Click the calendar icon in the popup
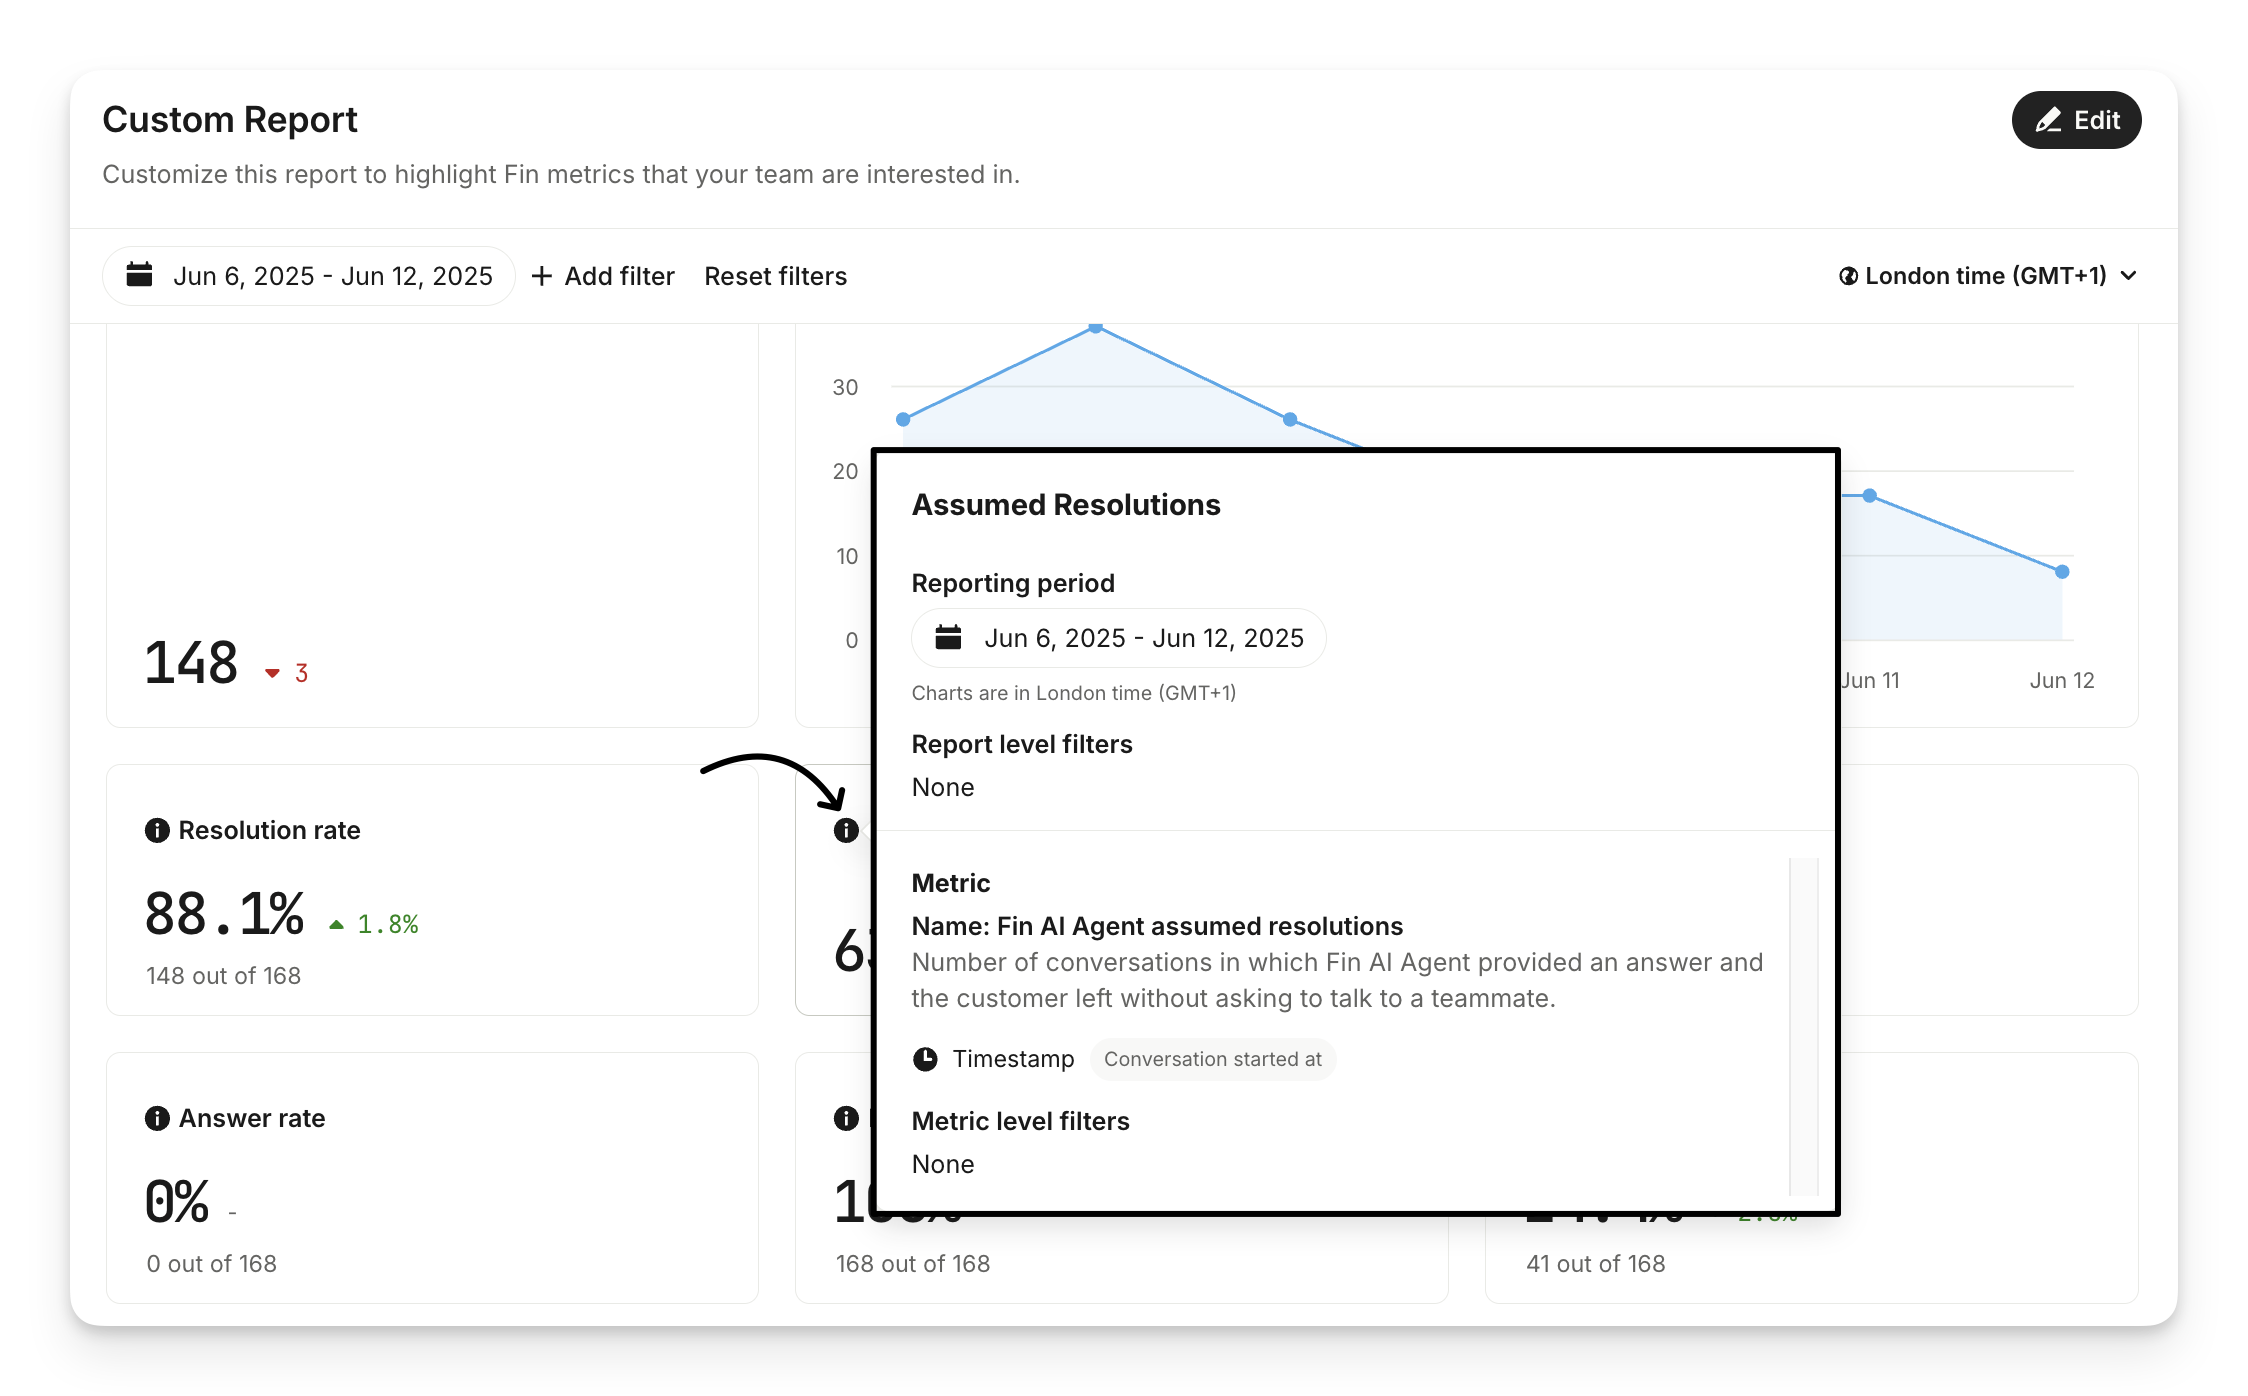This screenshot has height=1396, width=2248. [948, 637]
